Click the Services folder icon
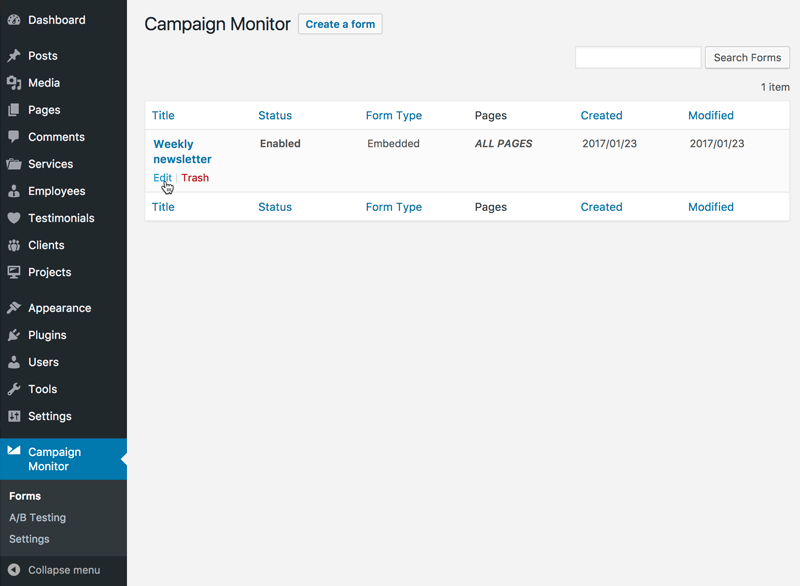The image size is (800, 586). [14, 164]
